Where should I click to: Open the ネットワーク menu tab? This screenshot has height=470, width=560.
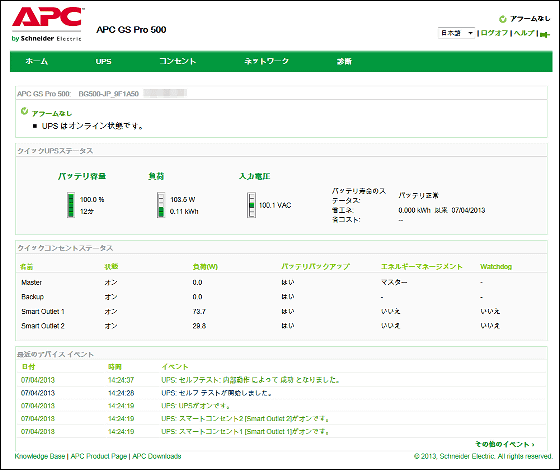click(x=266, y=61)
